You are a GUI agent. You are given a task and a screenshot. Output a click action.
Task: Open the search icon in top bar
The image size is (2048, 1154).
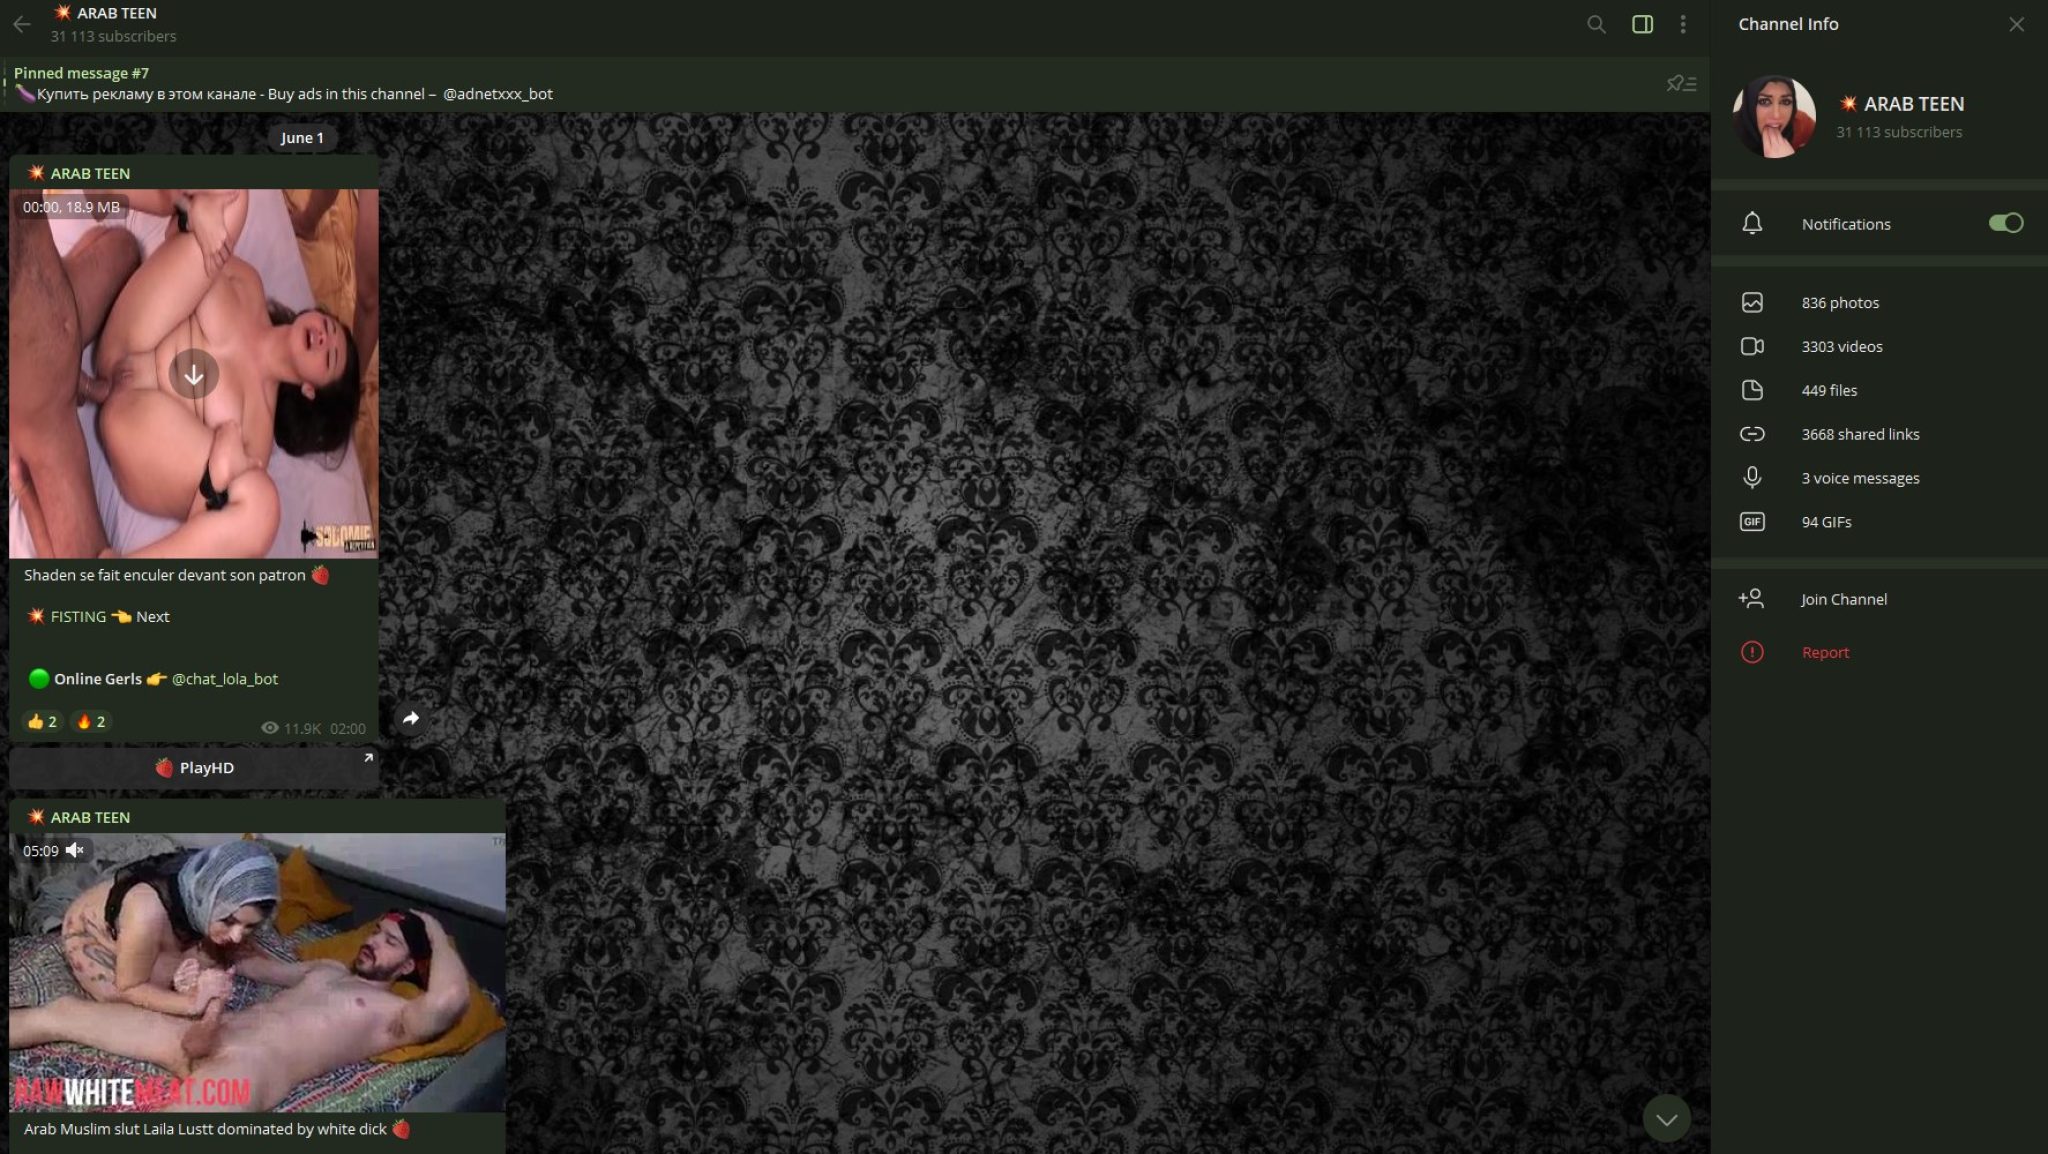pos(1596,24)
